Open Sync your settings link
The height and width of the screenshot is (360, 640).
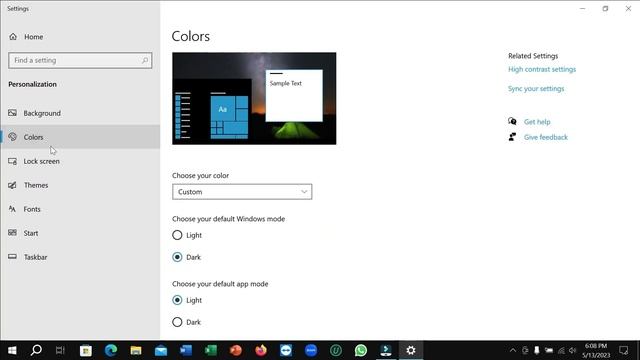tap(536, 89)
